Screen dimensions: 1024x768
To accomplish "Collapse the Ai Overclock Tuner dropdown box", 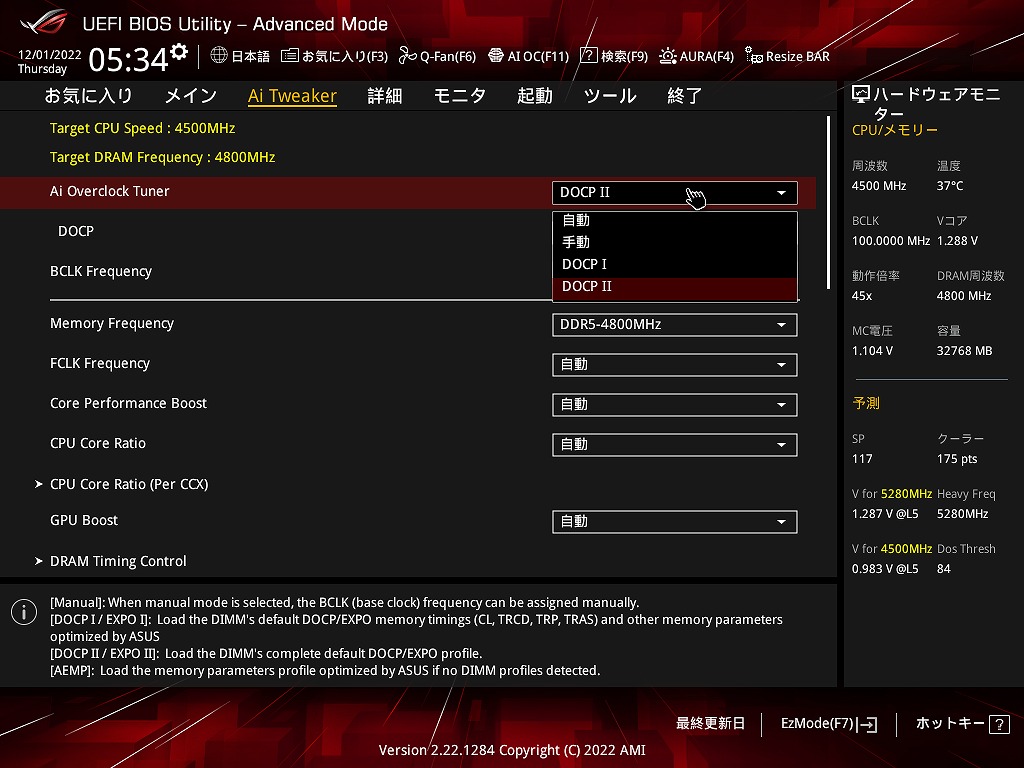I will (x=675, y=193).
